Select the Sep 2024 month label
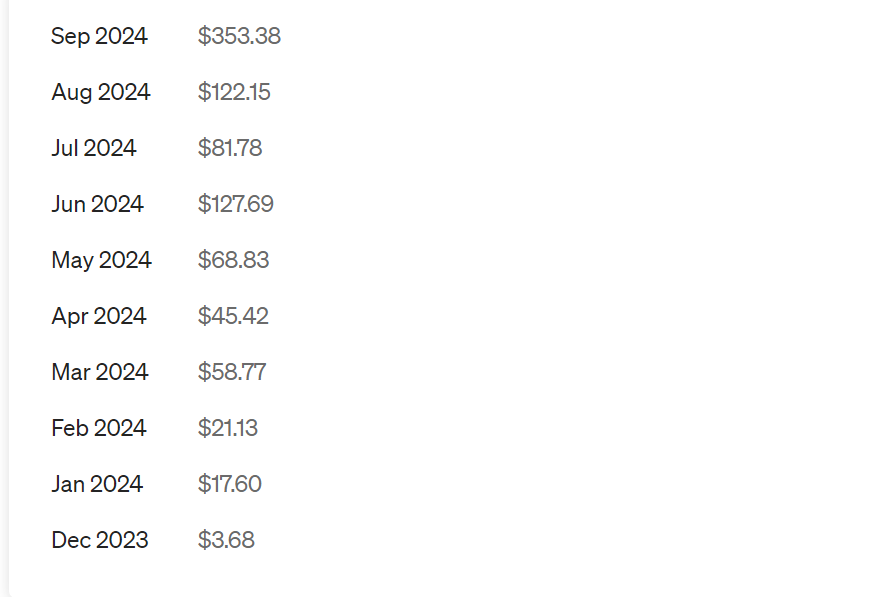 pos(99,36)
